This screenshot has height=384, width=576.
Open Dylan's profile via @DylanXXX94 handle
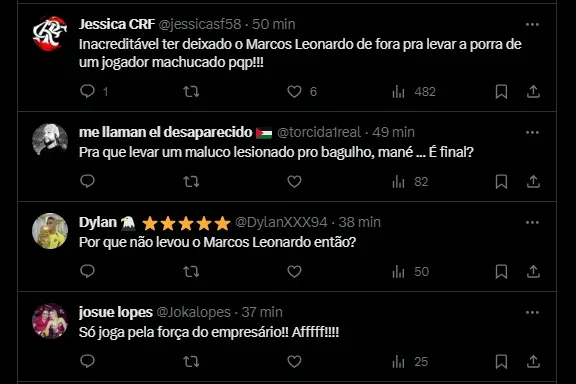click(281, 222)
